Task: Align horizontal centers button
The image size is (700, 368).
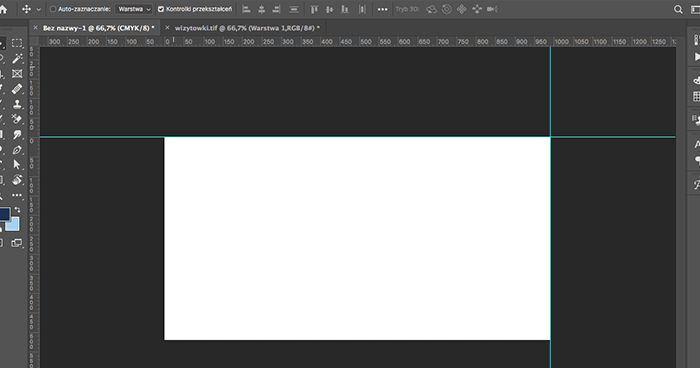Action: (262, 9)
